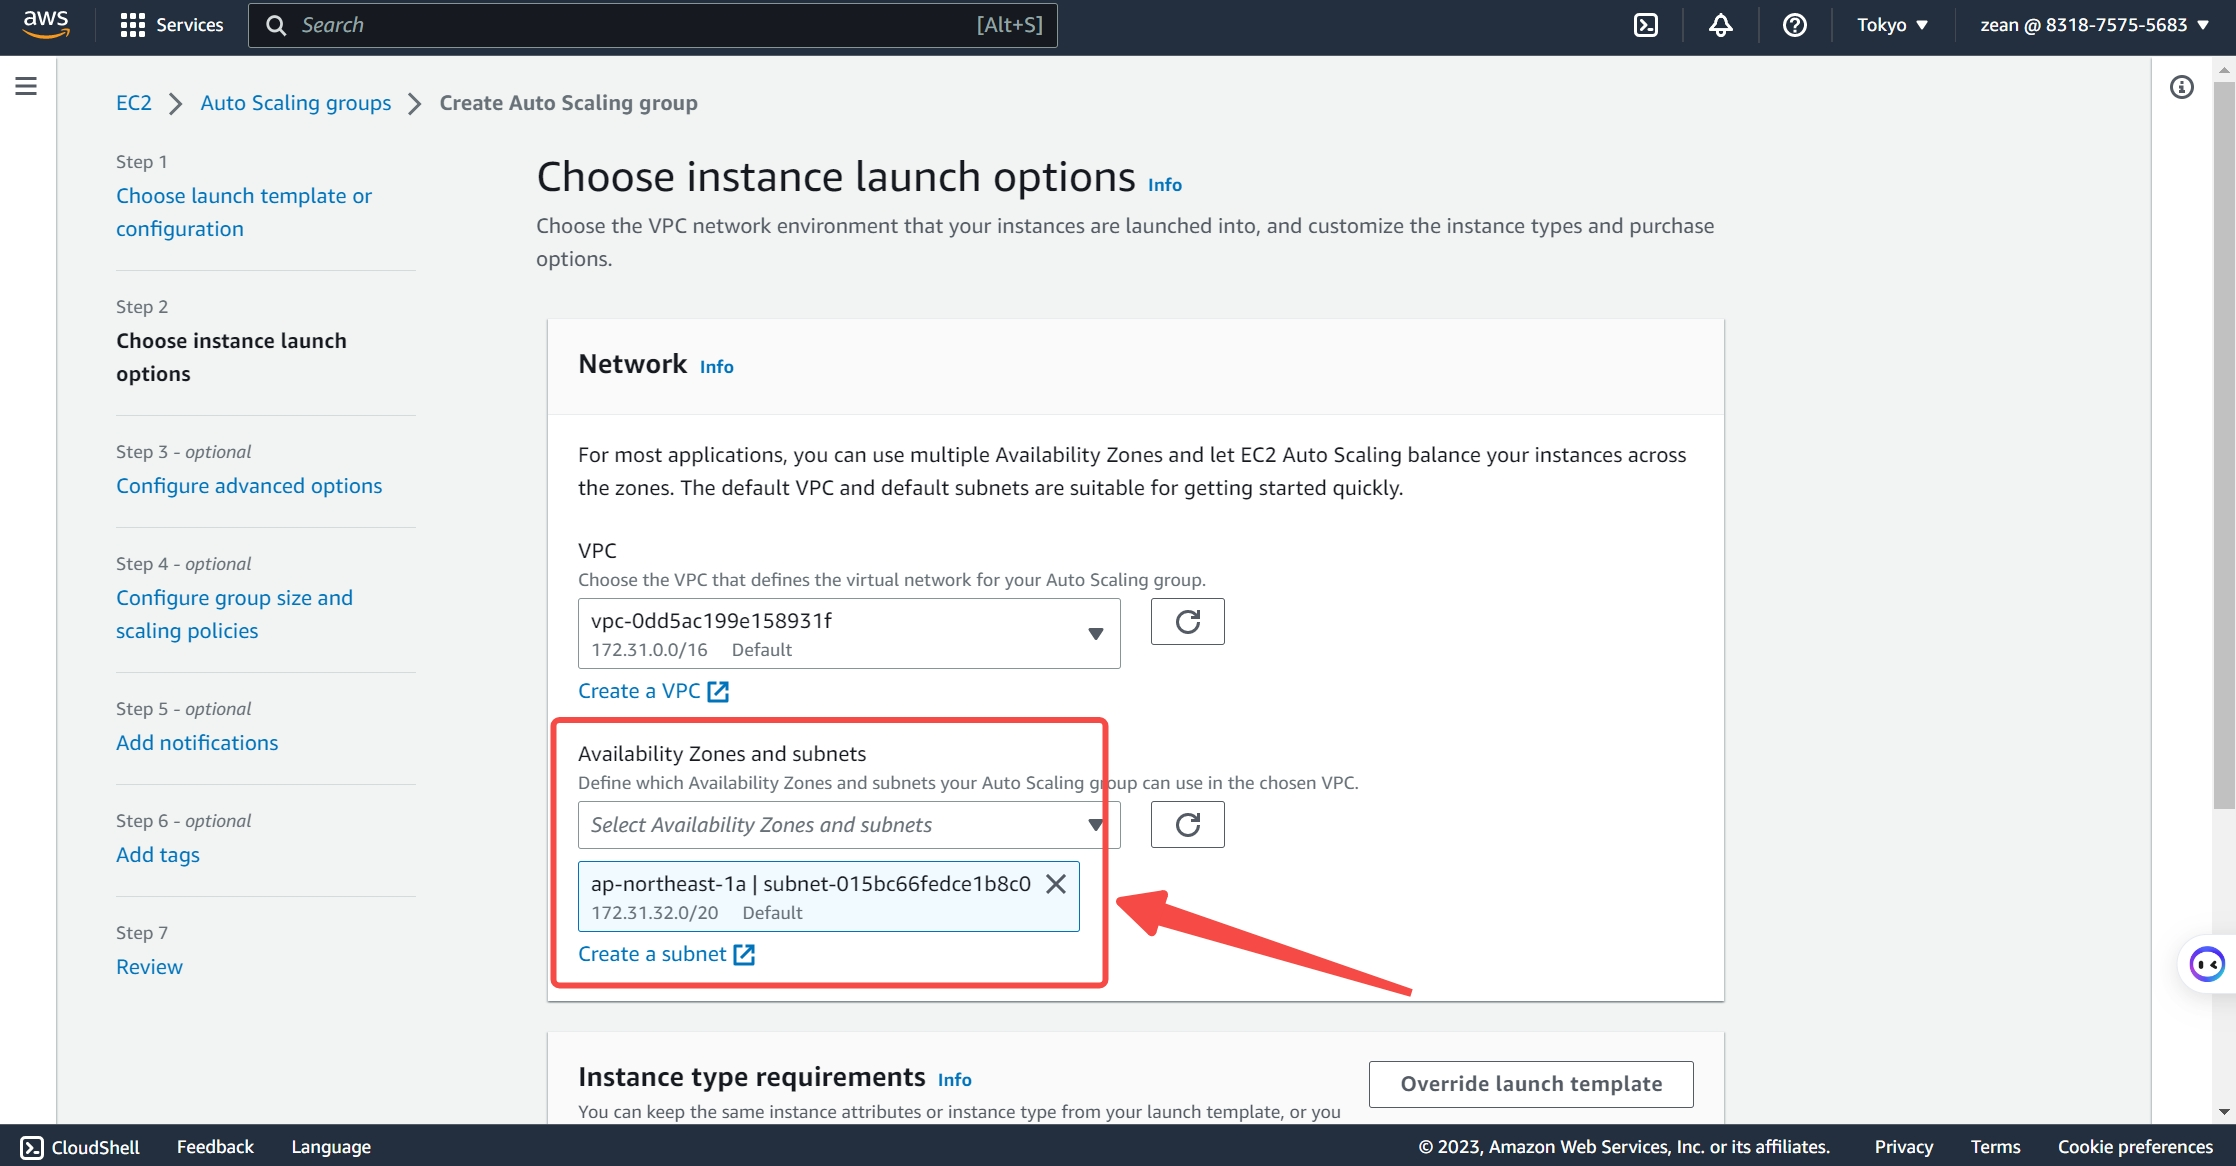The height and width of the screenshot is (1166, 2236).
Task: Refresh the subnets list
Action: [1187, 825]
